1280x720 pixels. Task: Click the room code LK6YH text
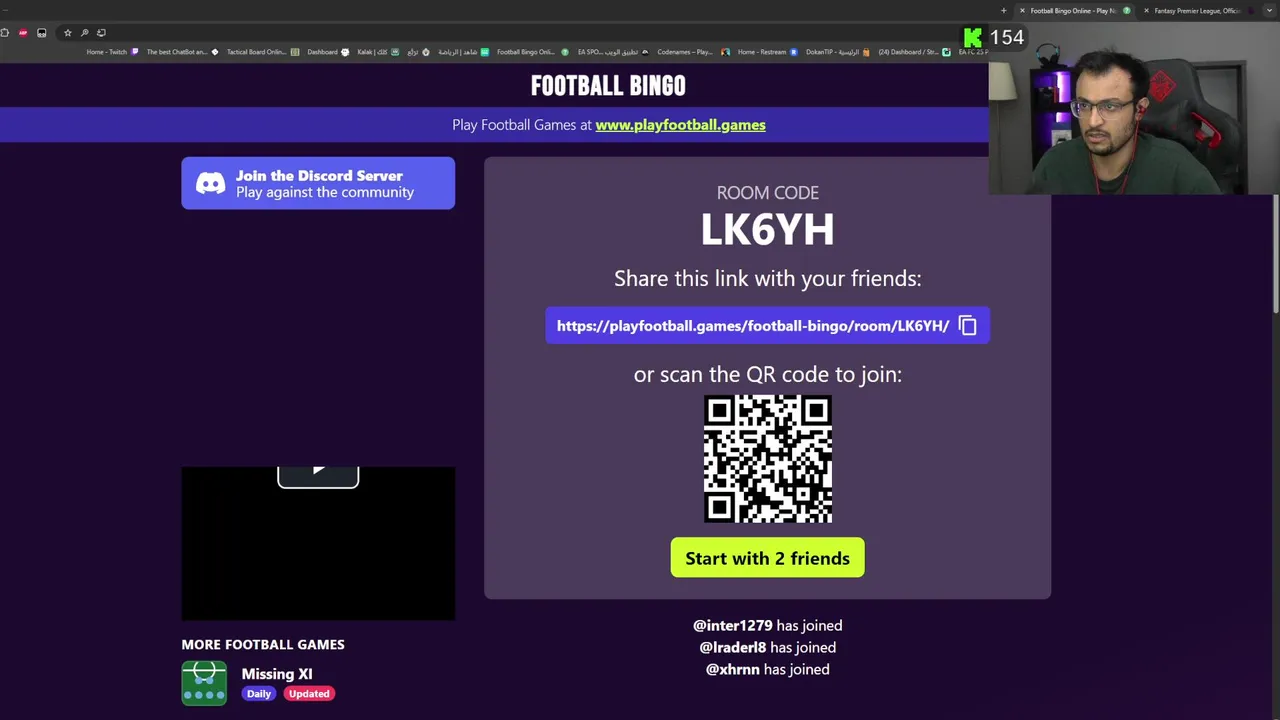tap(767, 230)
